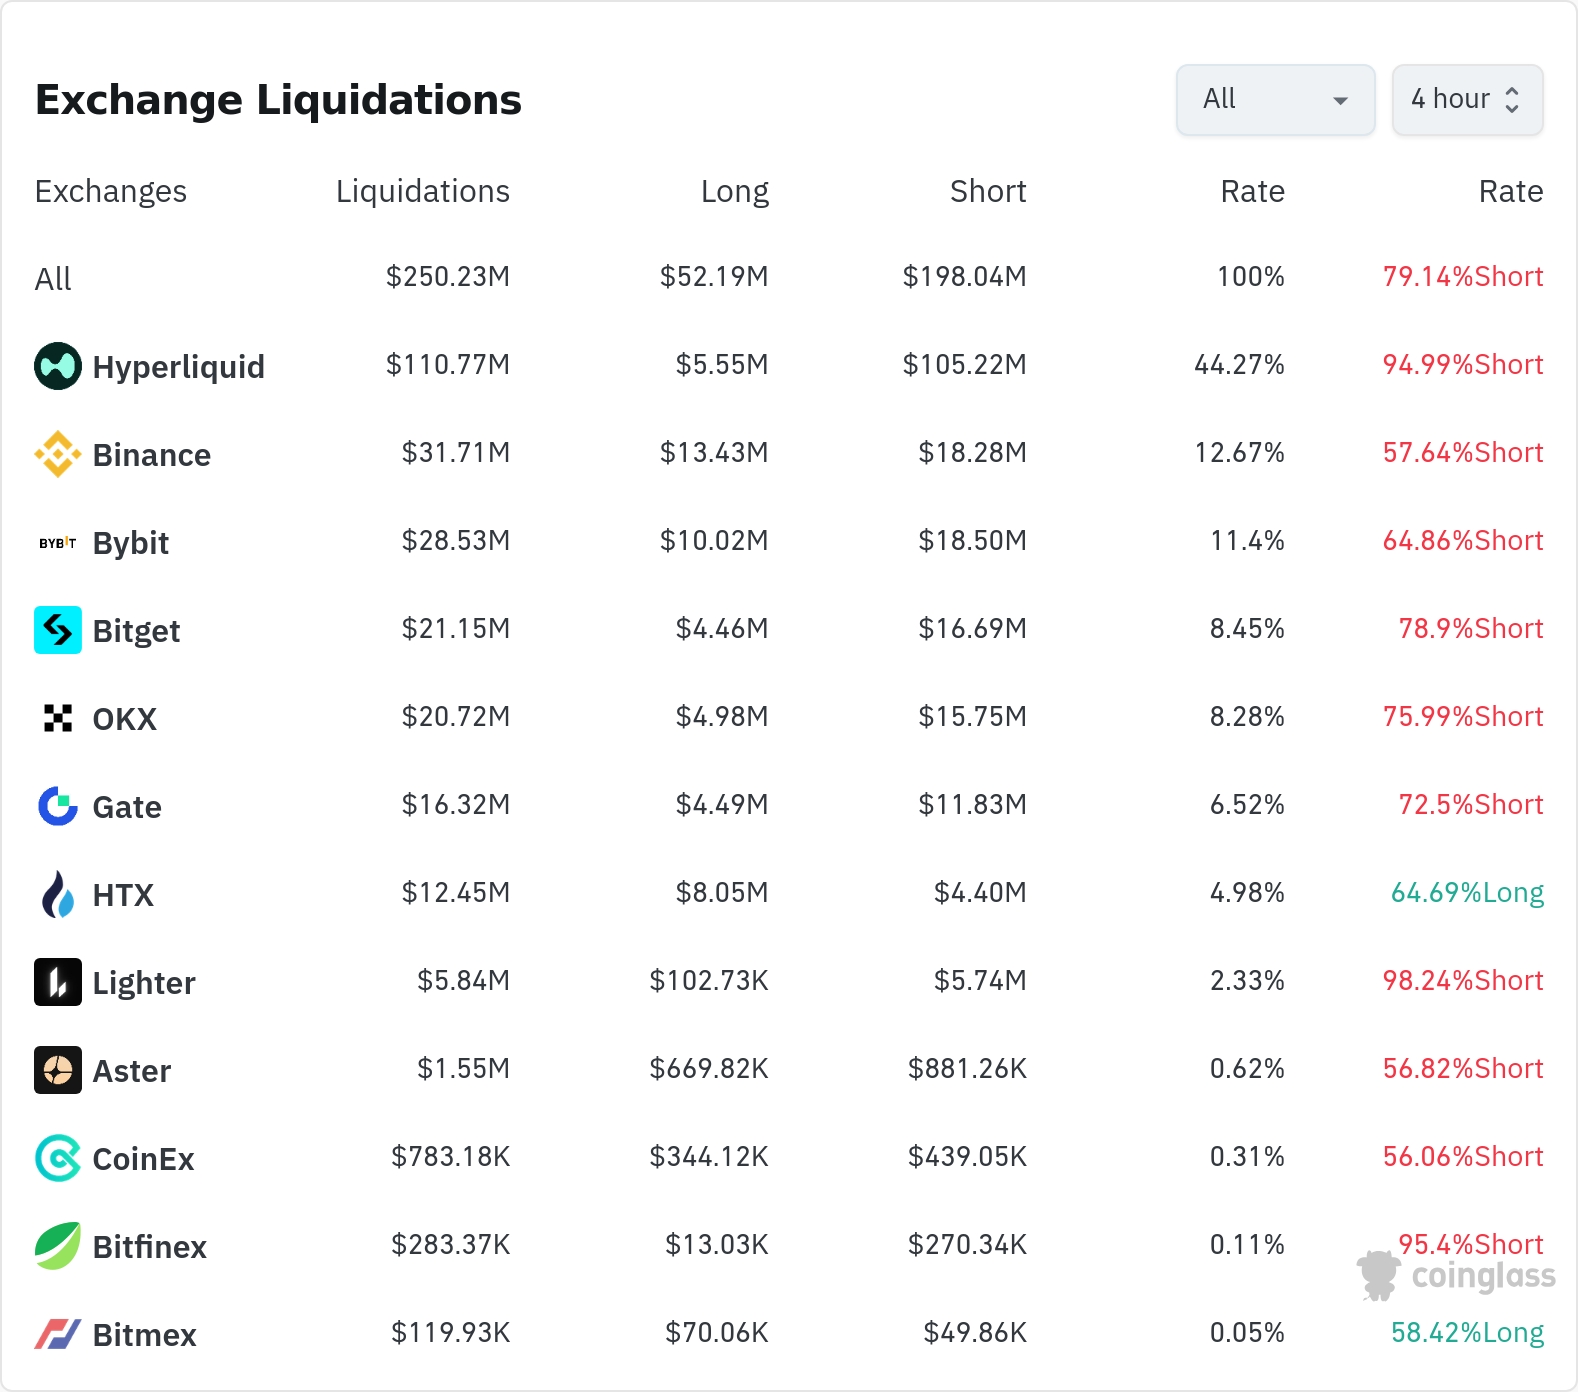The height and width of the screenshot is (1392, 1578).
Task: Click the Gate logo icon
Action: point(58,806)
